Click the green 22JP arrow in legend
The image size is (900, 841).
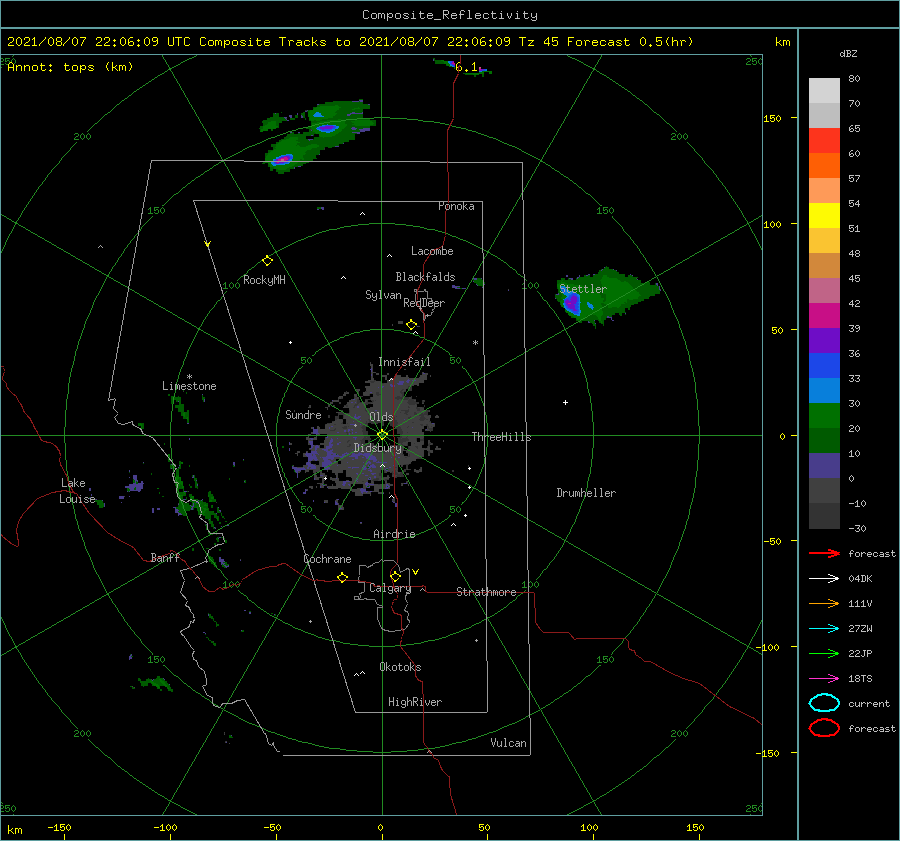click(824, 653)
